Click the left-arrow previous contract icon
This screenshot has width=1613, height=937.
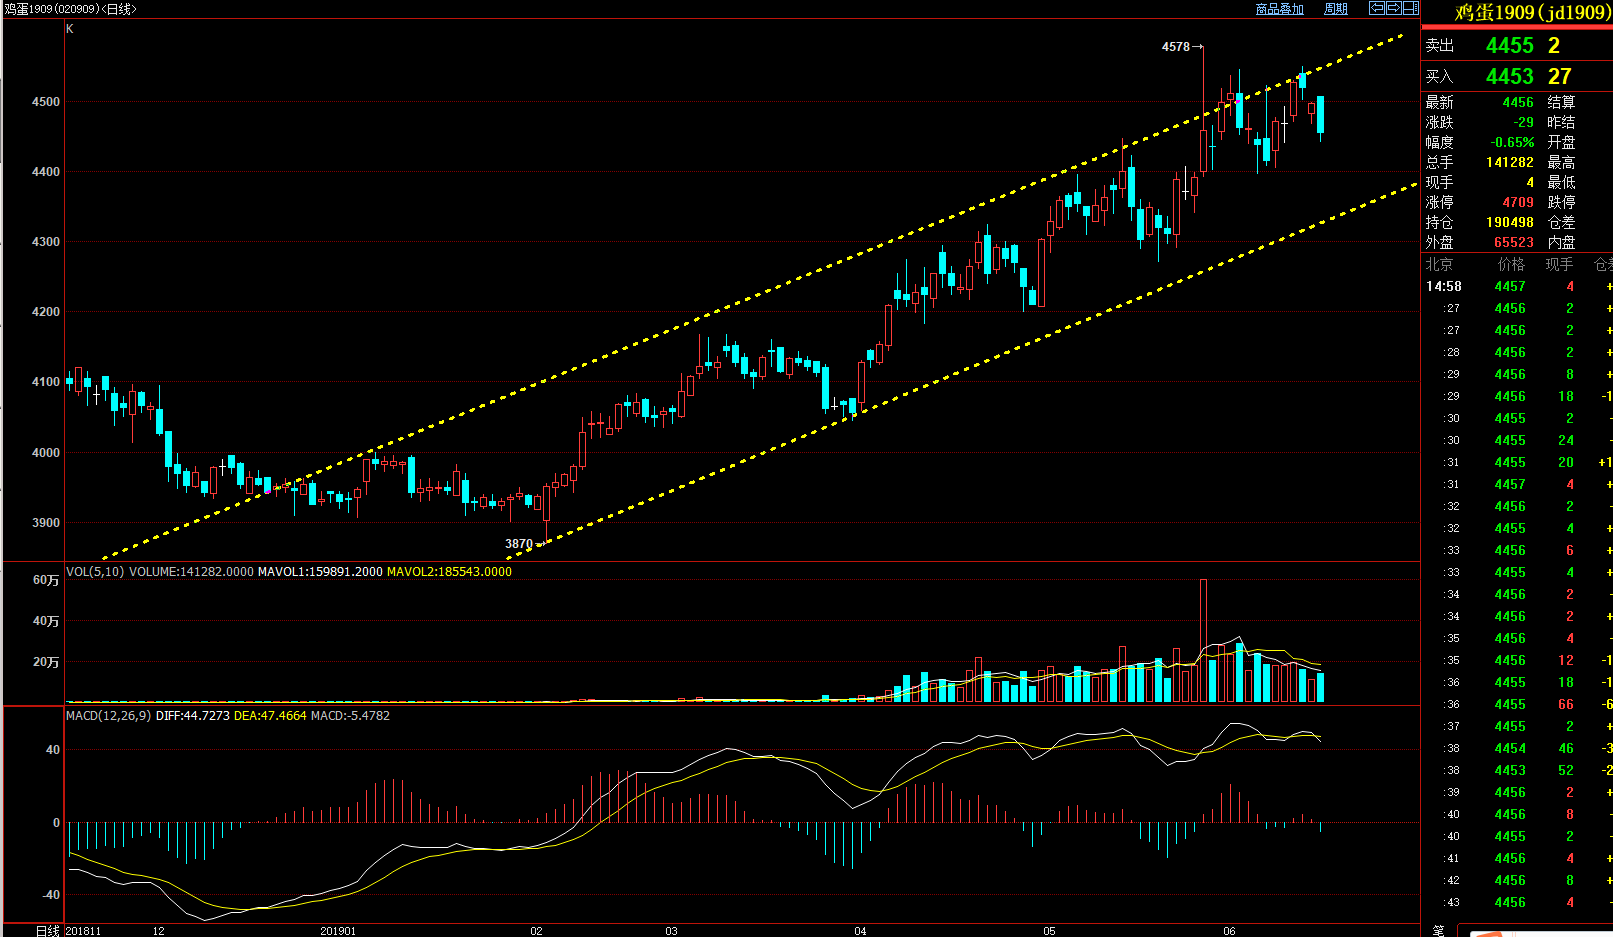coord(1377,8)
